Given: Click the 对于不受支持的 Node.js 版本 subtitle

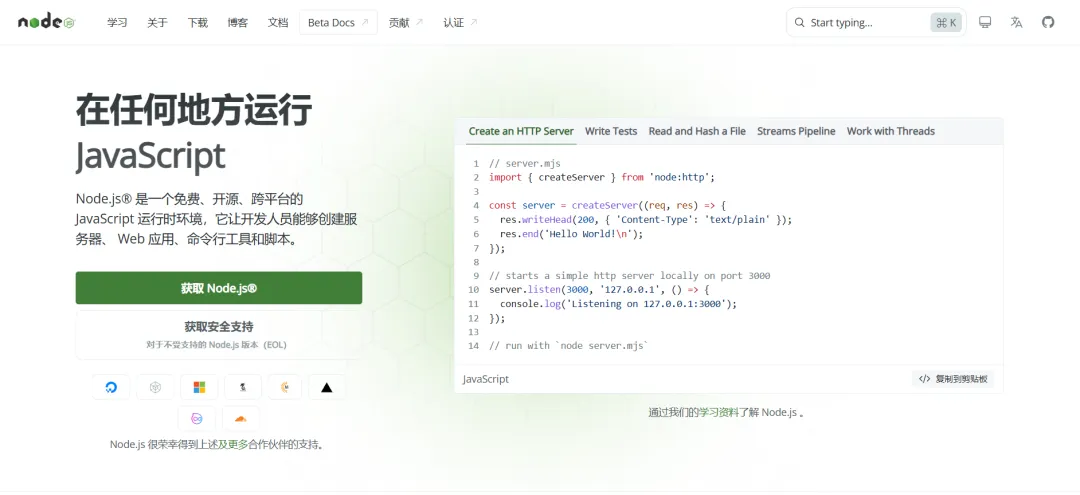Looking at the screenshot, I should (216, 344).
